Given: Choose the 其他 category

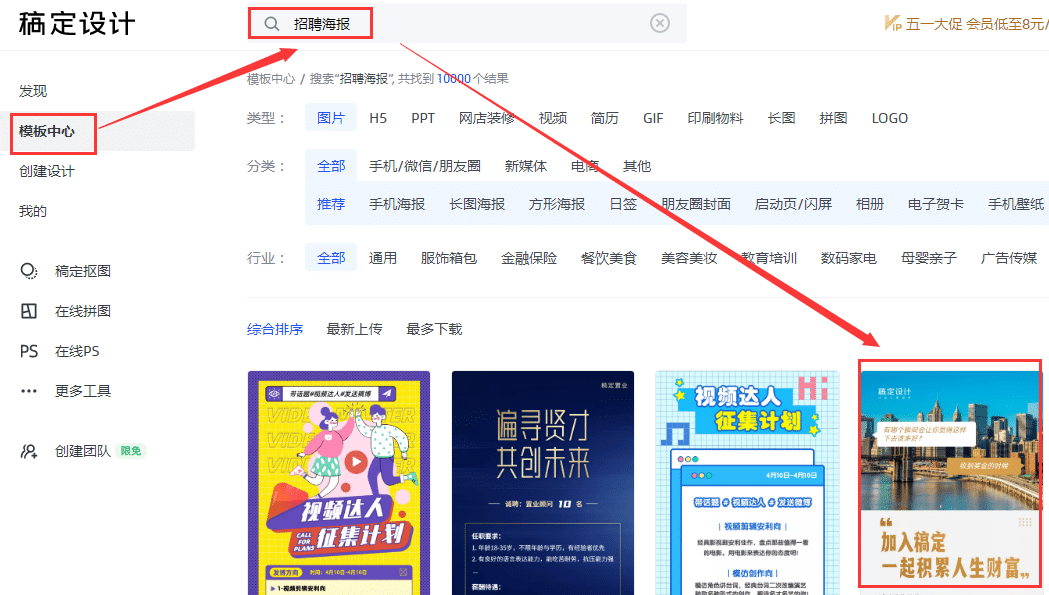Looking at the screenshot, I should pos(637,166).
